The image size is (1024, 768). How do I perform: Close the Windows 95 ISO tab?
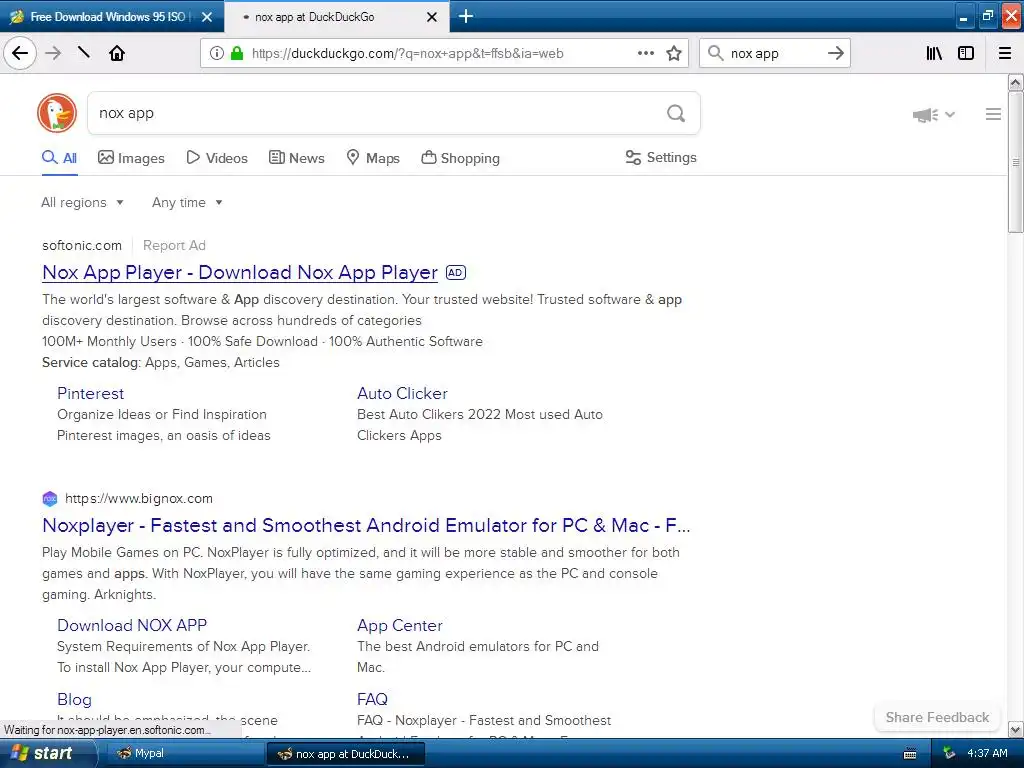tap(207, 17)
